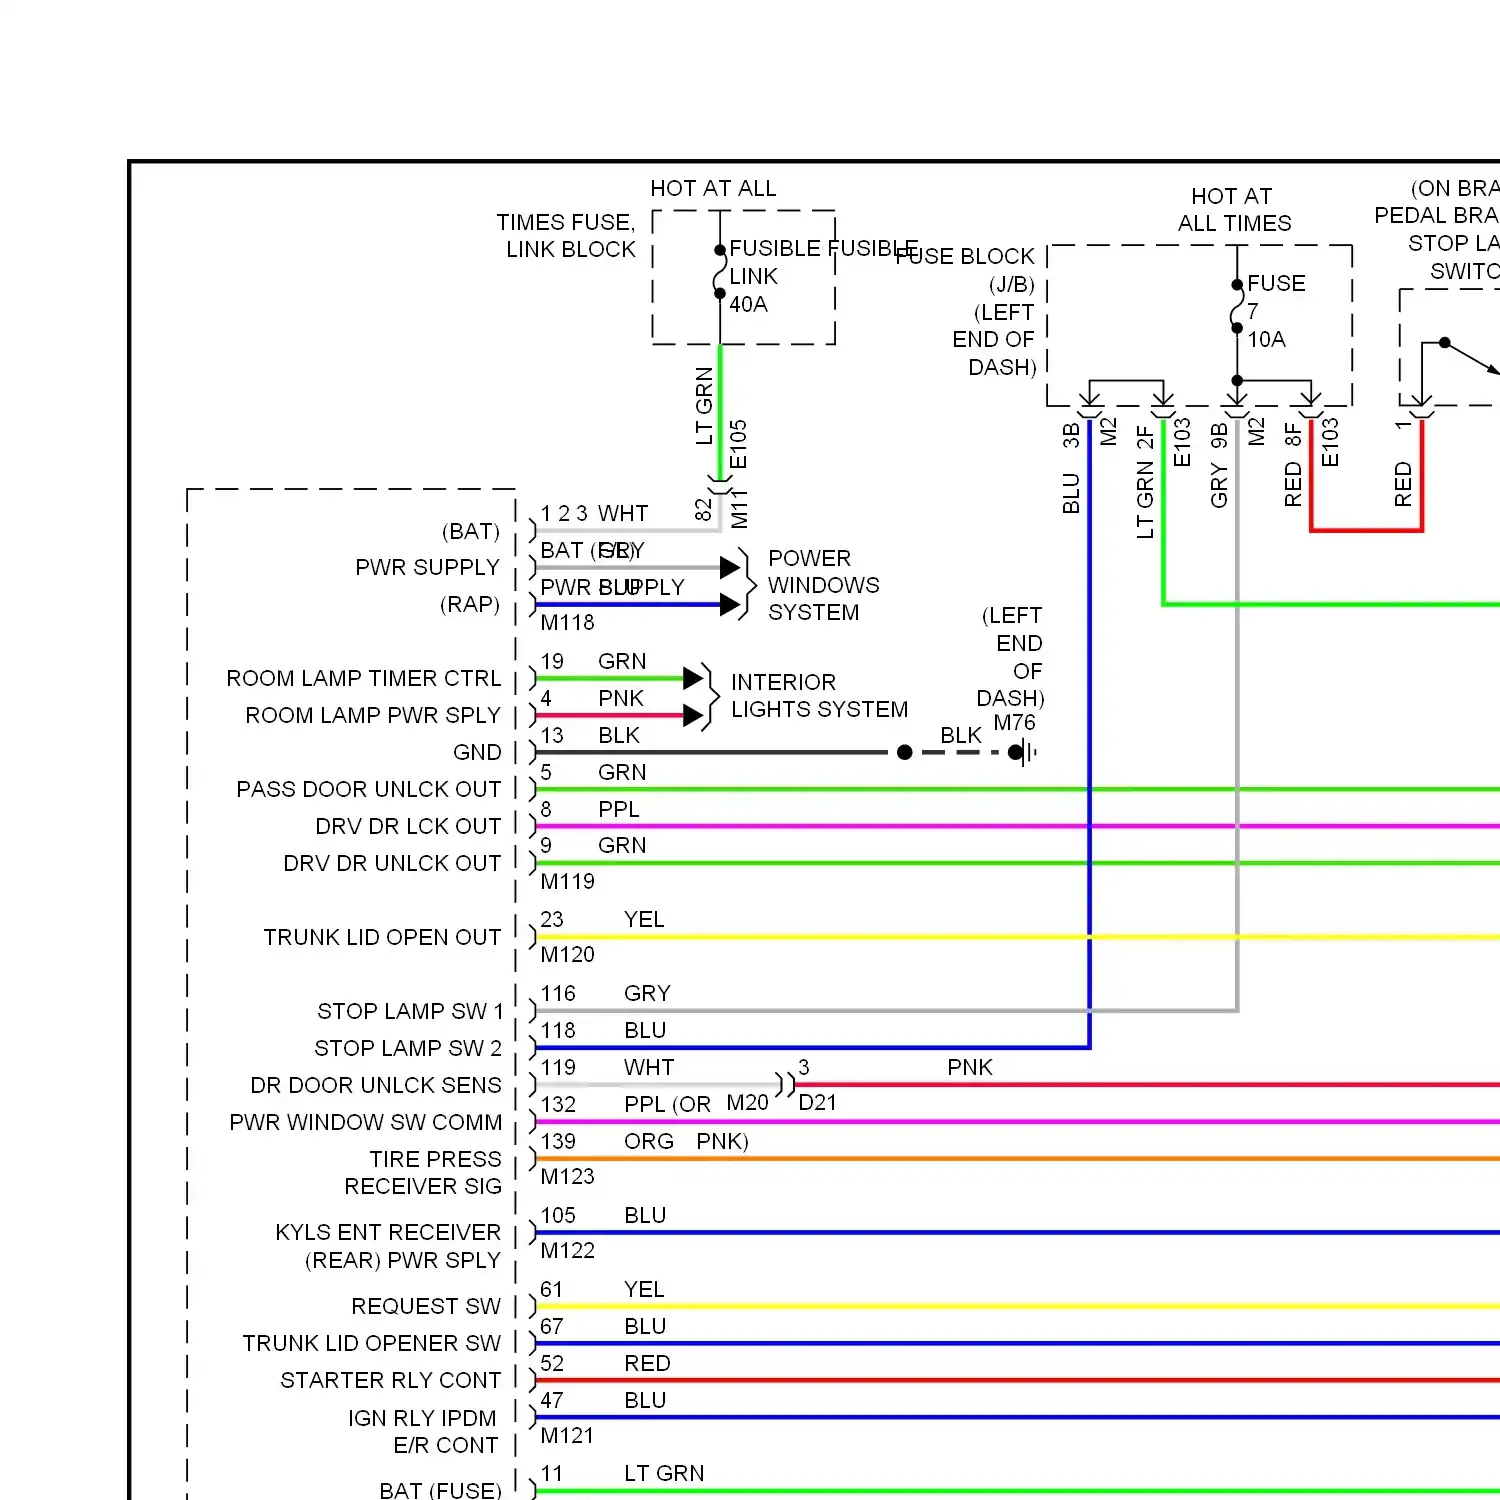
Task: Select the "10A" fuse rating label
Action: tap(1266, 339)
